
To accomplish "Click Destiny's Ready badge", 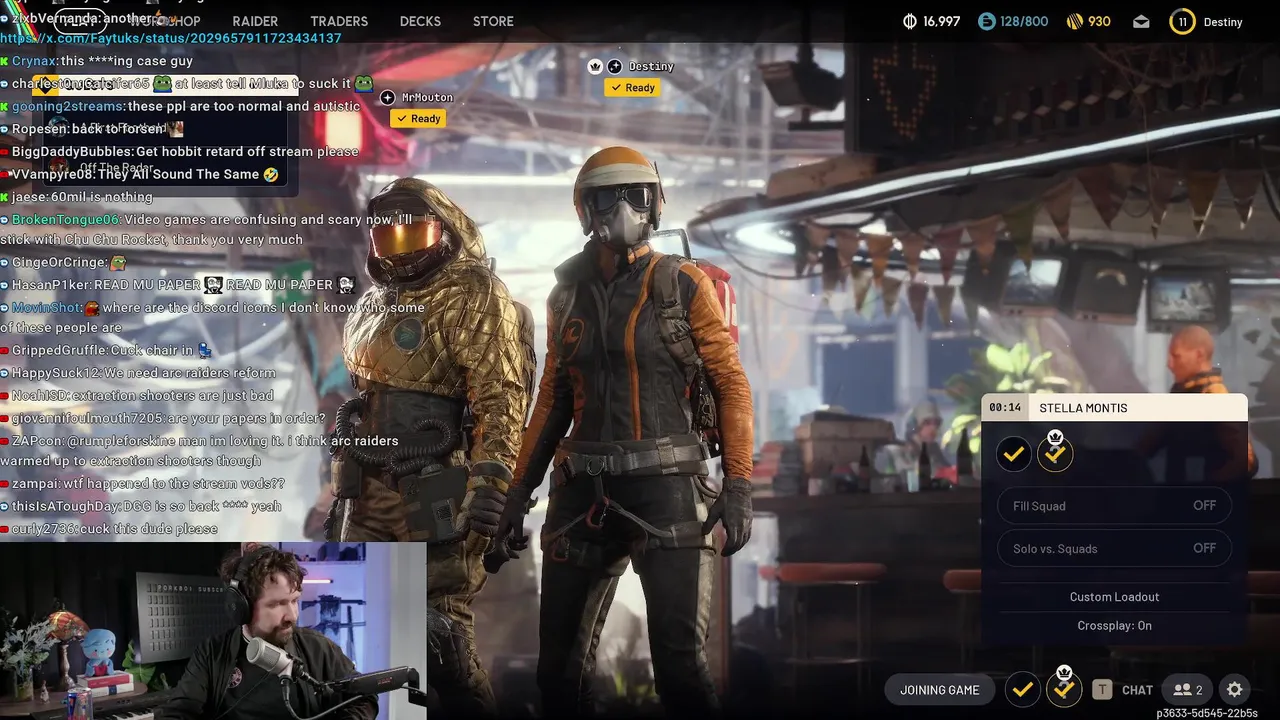I will pyautogui.click(x=632, y=87).
